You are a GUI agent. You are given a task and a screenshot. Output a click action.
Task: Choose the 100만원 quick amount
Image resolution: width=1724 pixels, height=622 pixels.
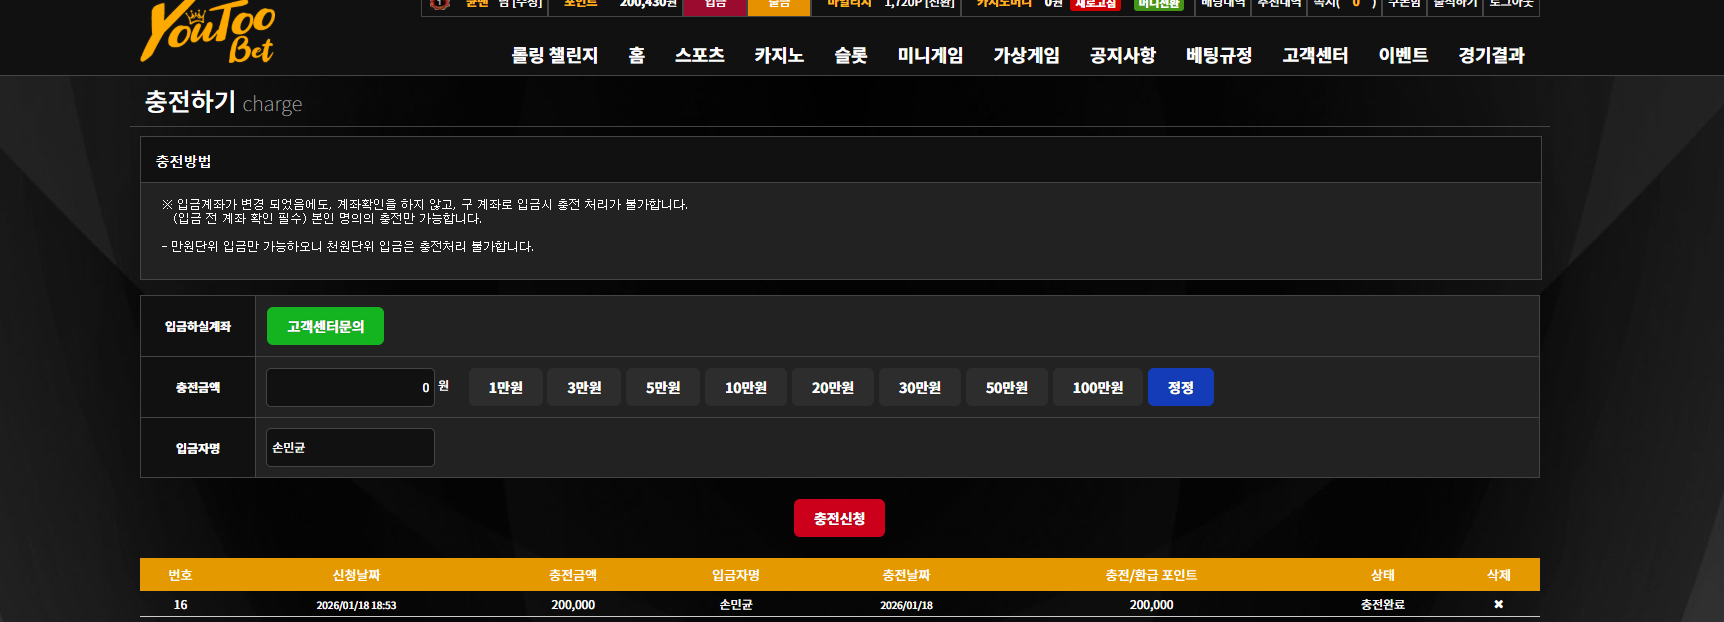tap(1098, 387)
